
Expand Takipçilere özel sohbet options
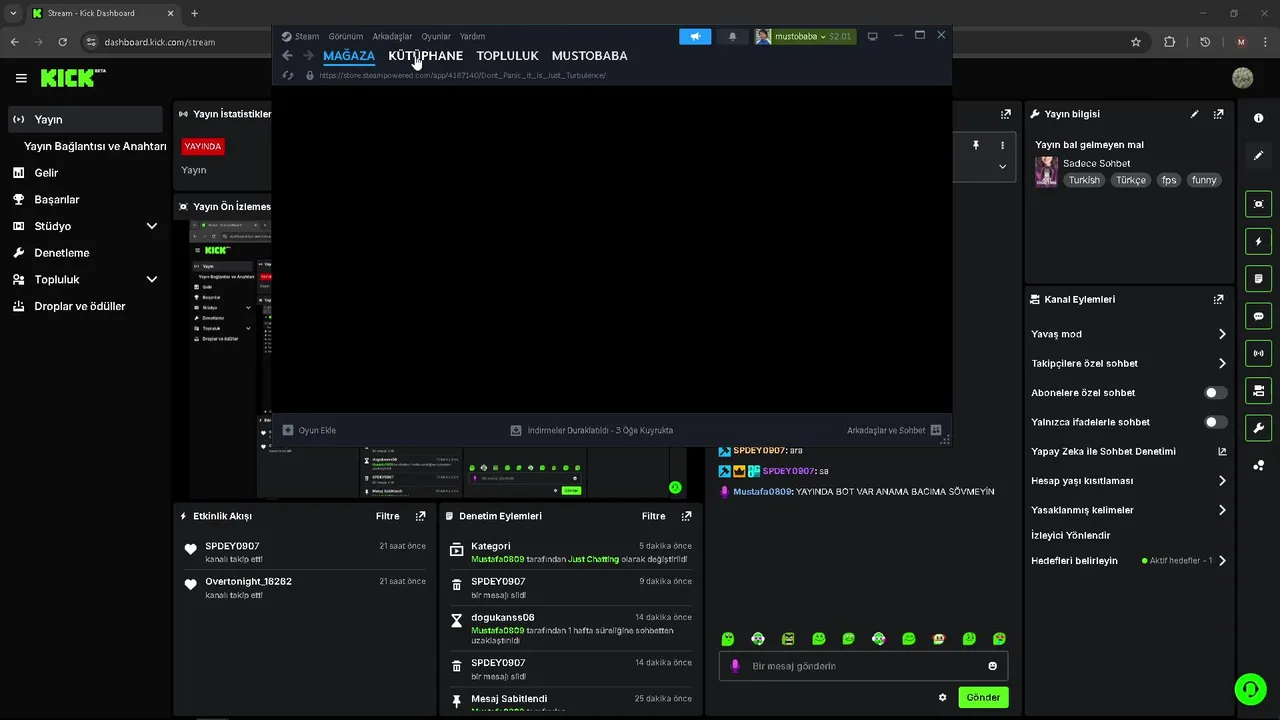click(x=1222, y=363)
